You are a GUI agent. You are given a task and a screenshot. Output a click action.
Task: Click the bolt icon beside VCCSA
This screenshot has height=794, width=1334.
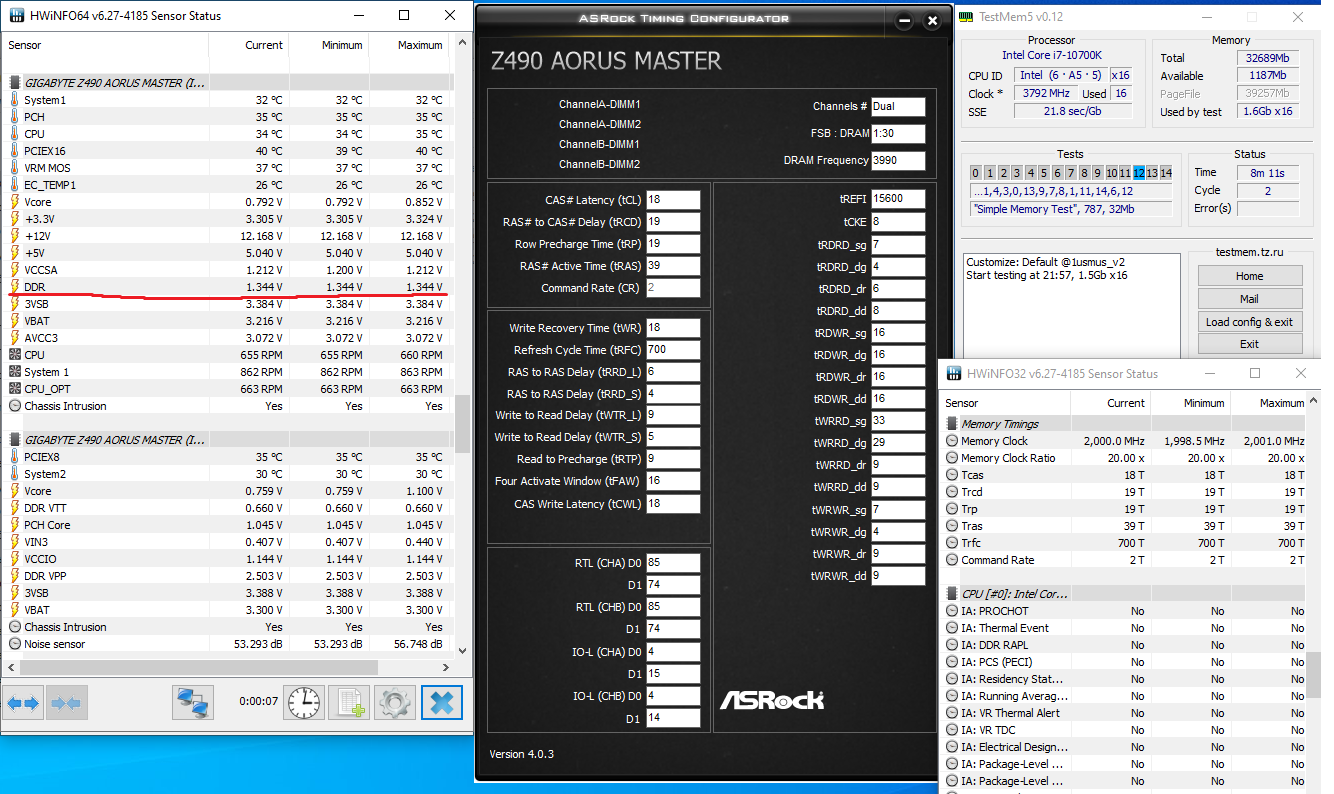[x=15, y=270]
